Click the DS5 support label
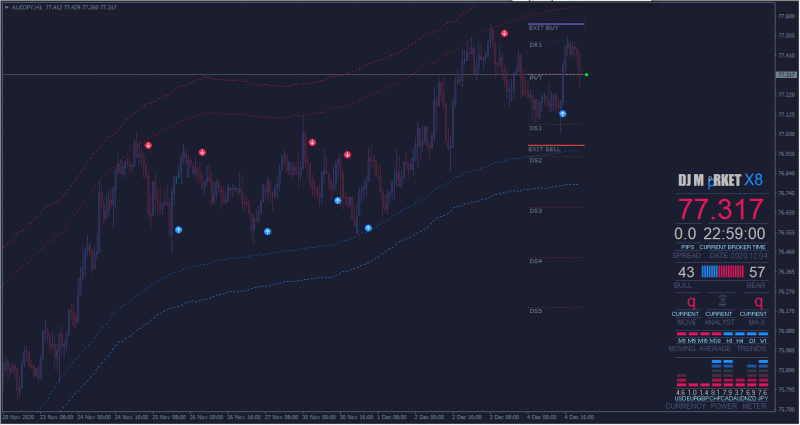The height and width of the screenshot is (425, 800). tap(535, 311)
